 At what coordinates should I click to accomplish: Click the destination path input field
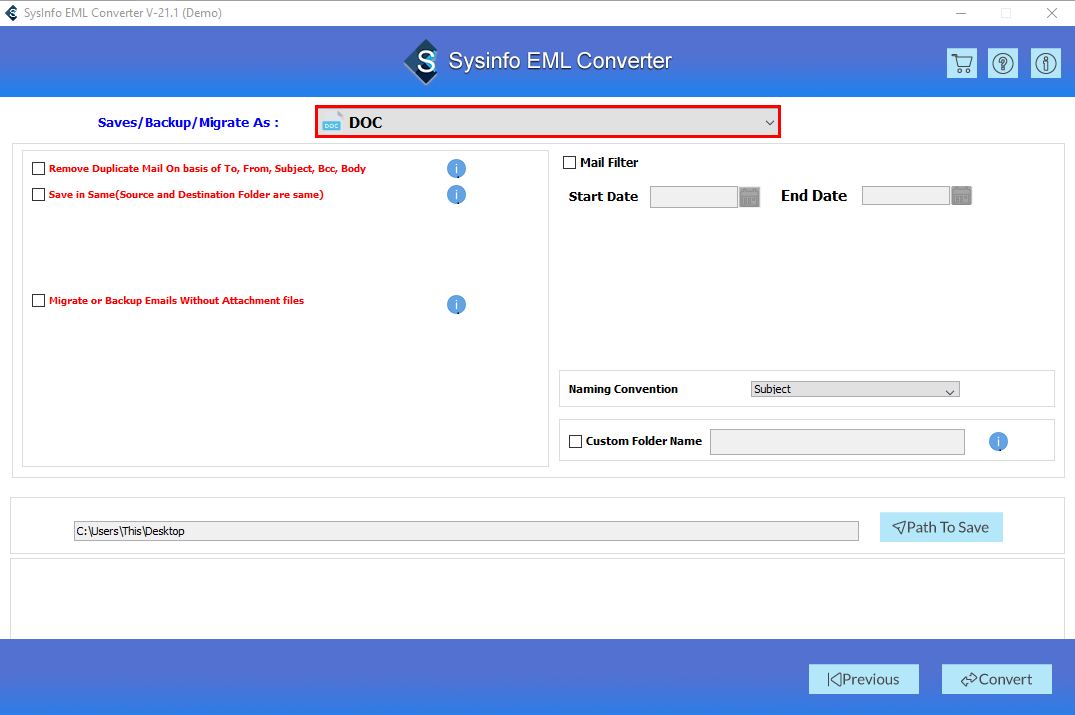(x=465, y=530)
